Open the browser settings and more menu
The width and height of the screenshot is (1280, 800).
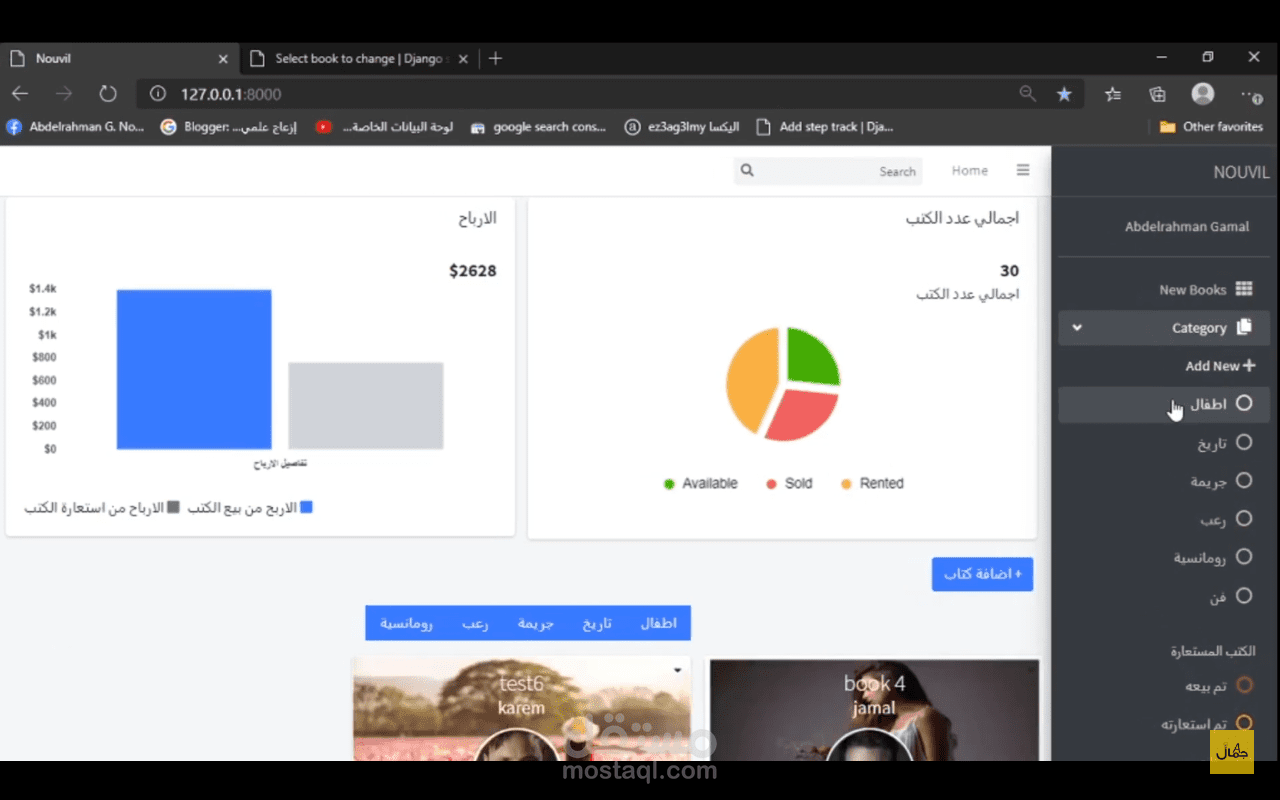pyautogui.click(x=1250, y=95)
